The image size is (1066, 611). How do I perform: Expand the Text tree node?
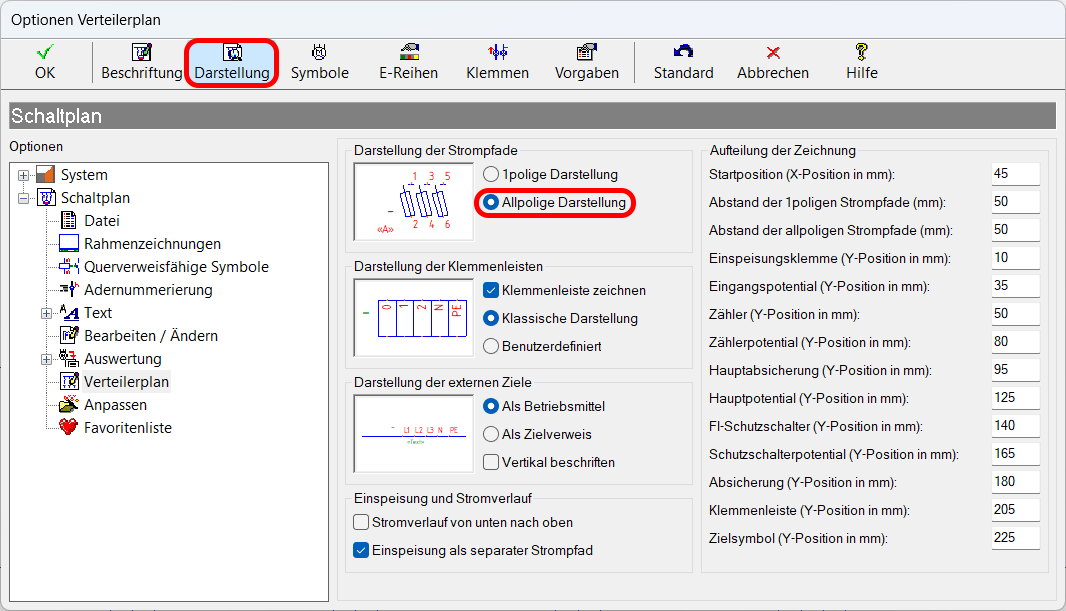click(x=47, y=313)
